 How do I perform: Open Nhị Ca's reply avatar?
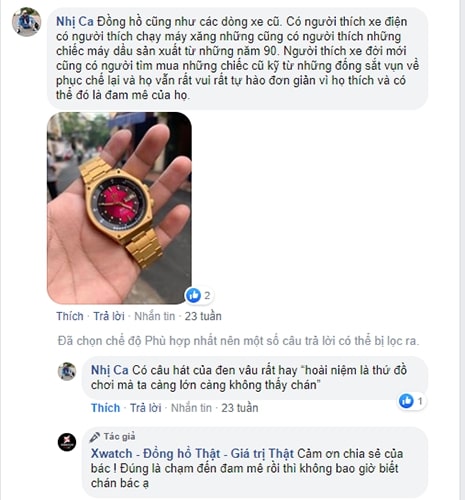(x=67, y=371)
